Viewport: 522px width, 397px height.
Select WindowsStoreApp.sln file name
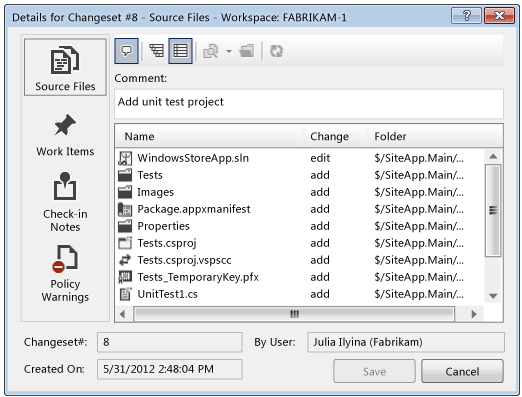tap(193, 158)
